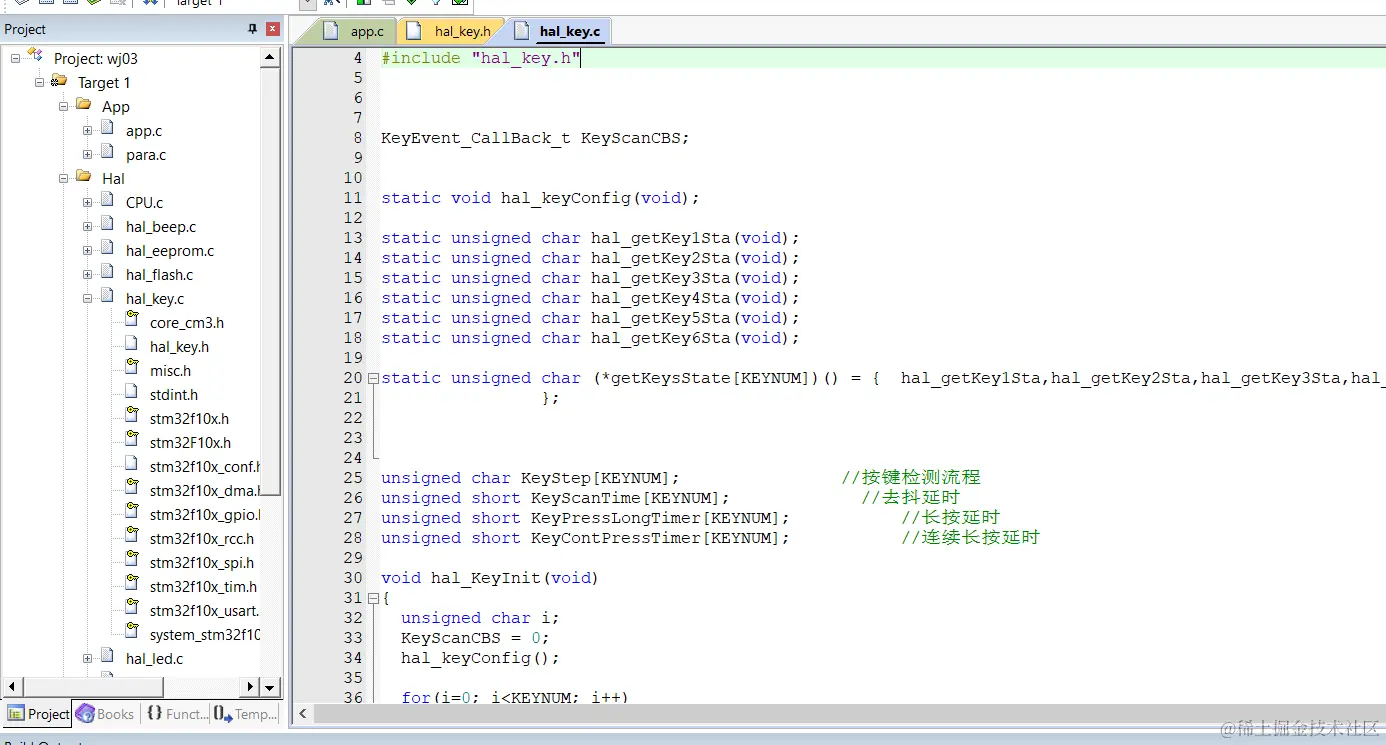
Task: Expand para.c dependencies in project tree
Action: 87,154
